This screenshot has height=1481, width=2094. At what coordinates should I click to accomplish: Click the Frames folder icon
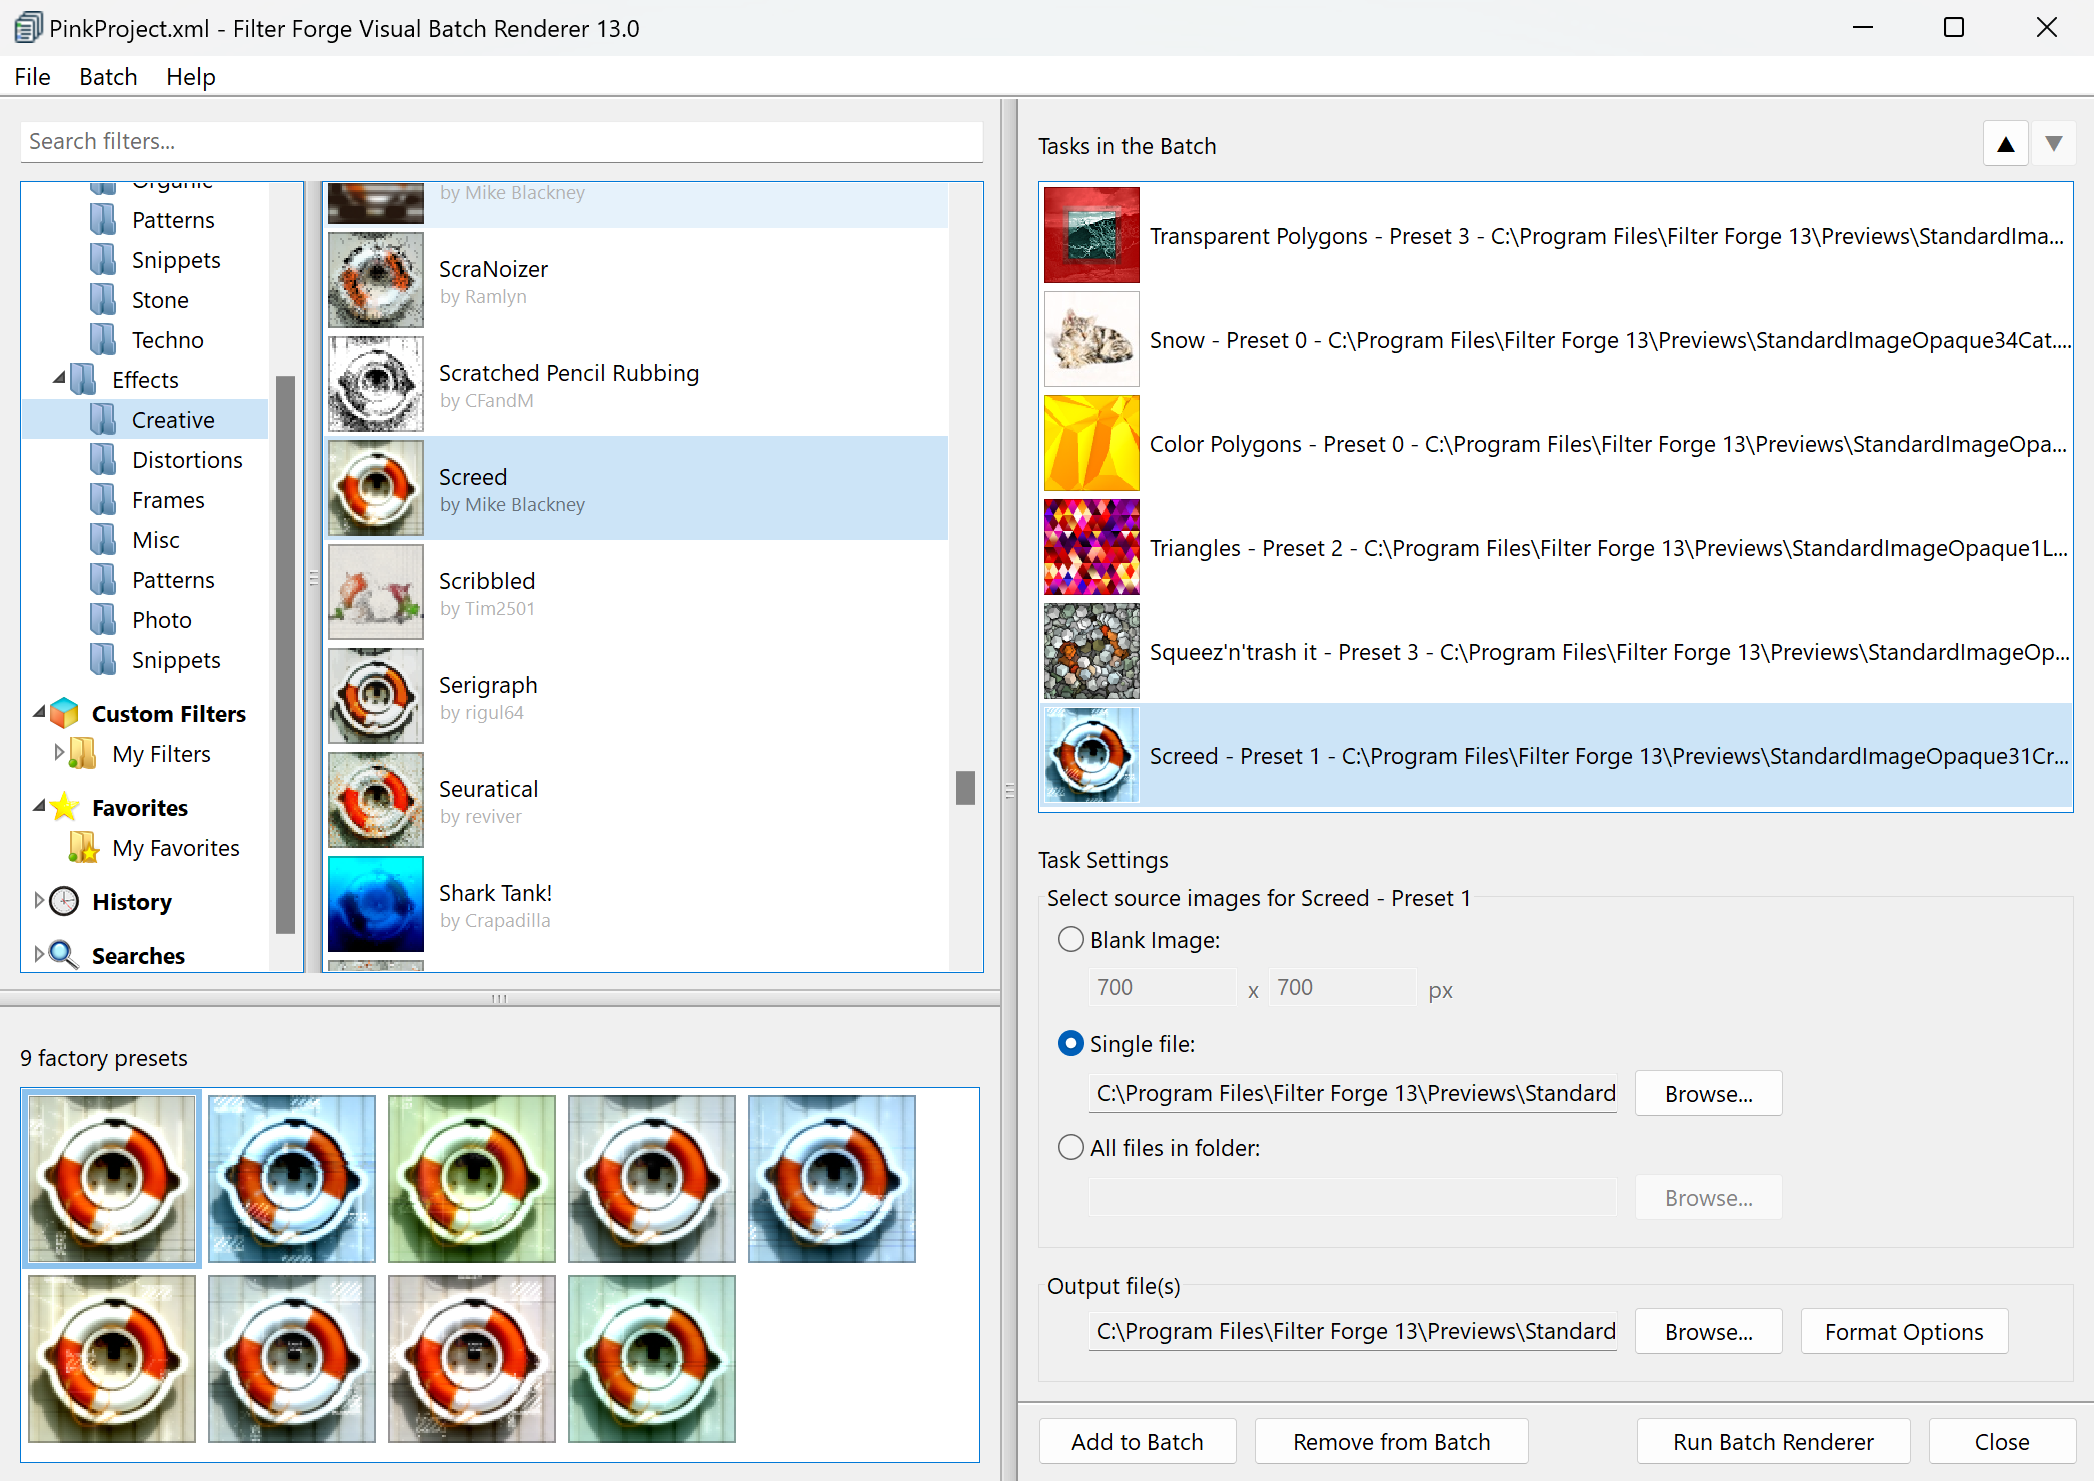[x=103, y=500]
